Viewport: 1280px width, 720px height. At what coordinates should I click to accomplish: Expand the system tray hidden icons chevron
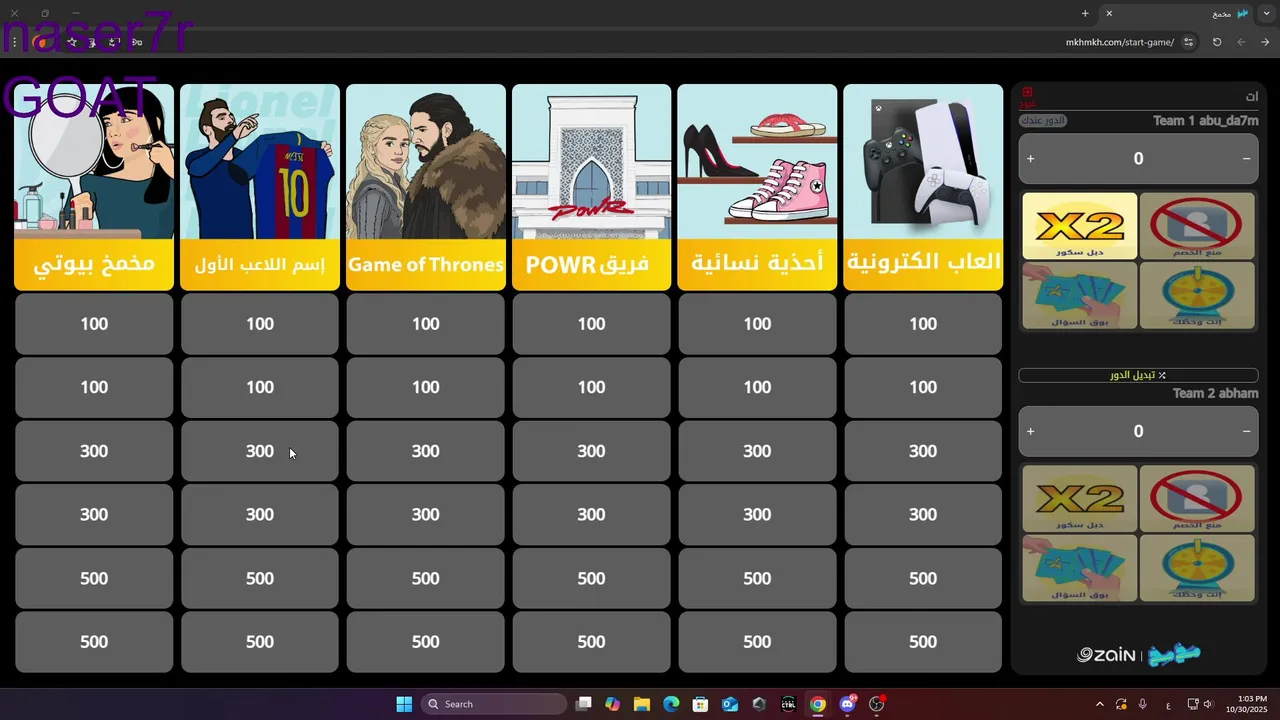tap(1100, 704)
